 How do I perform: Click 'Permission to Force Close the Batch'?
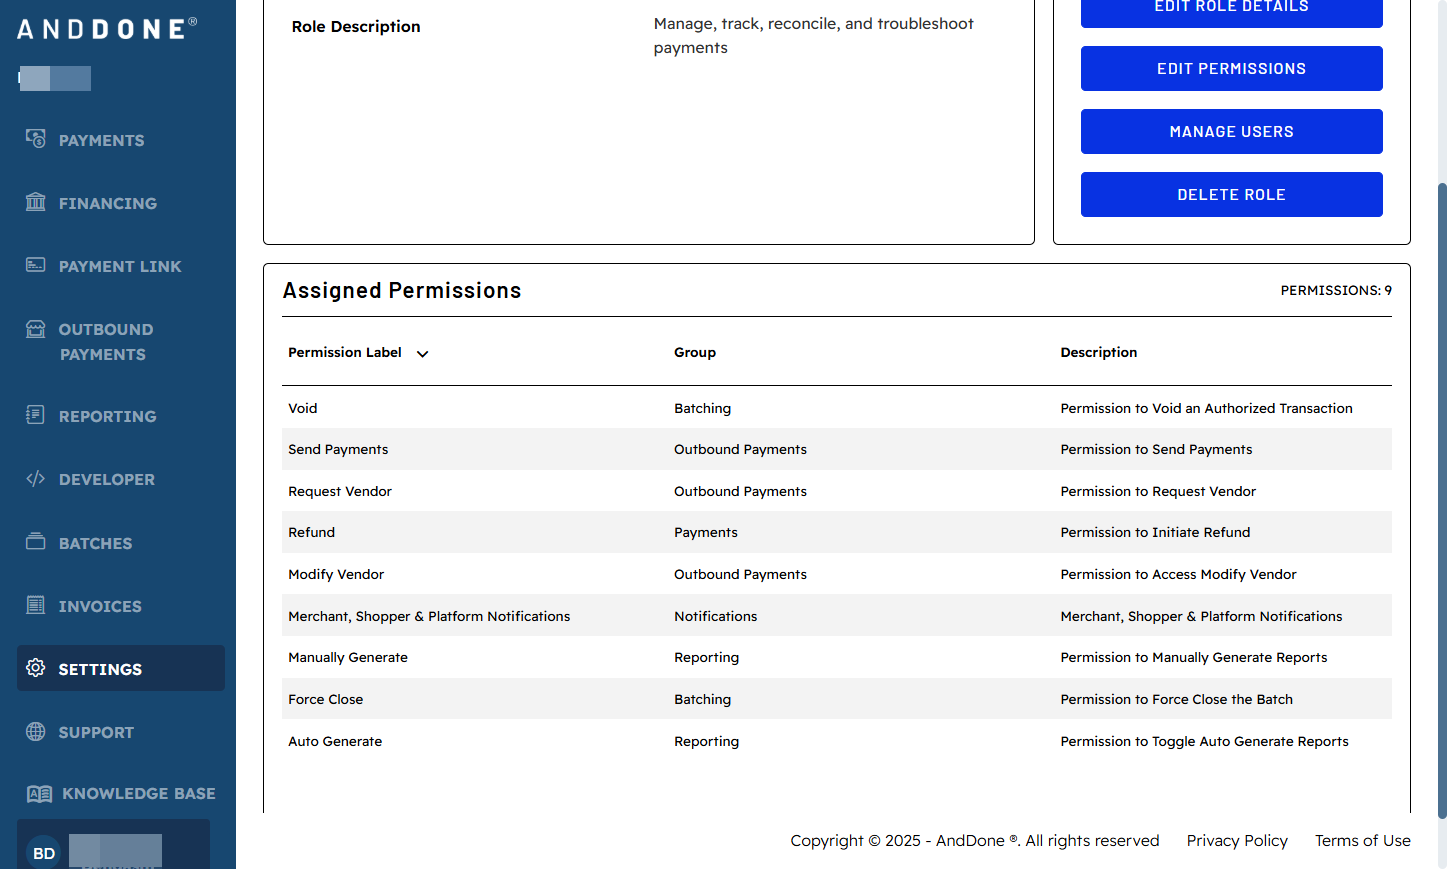coord(1176,699)
